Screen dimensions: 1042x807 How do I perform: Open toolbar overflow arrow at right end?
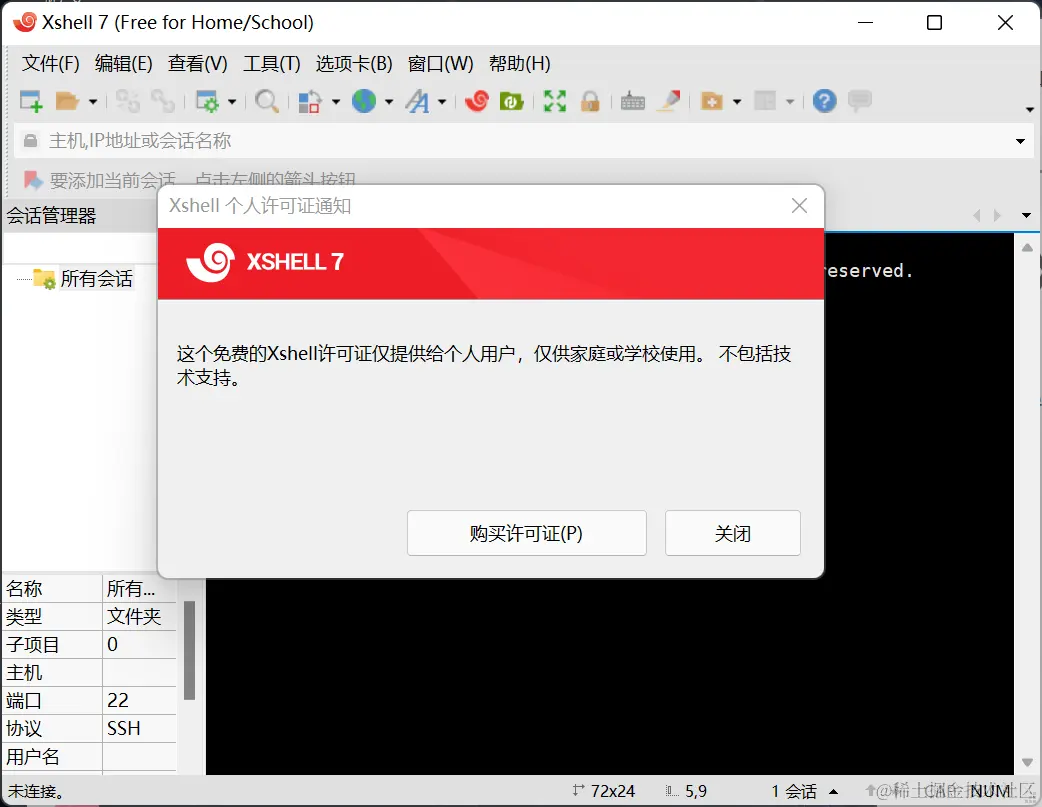(x=1029, y=110)
